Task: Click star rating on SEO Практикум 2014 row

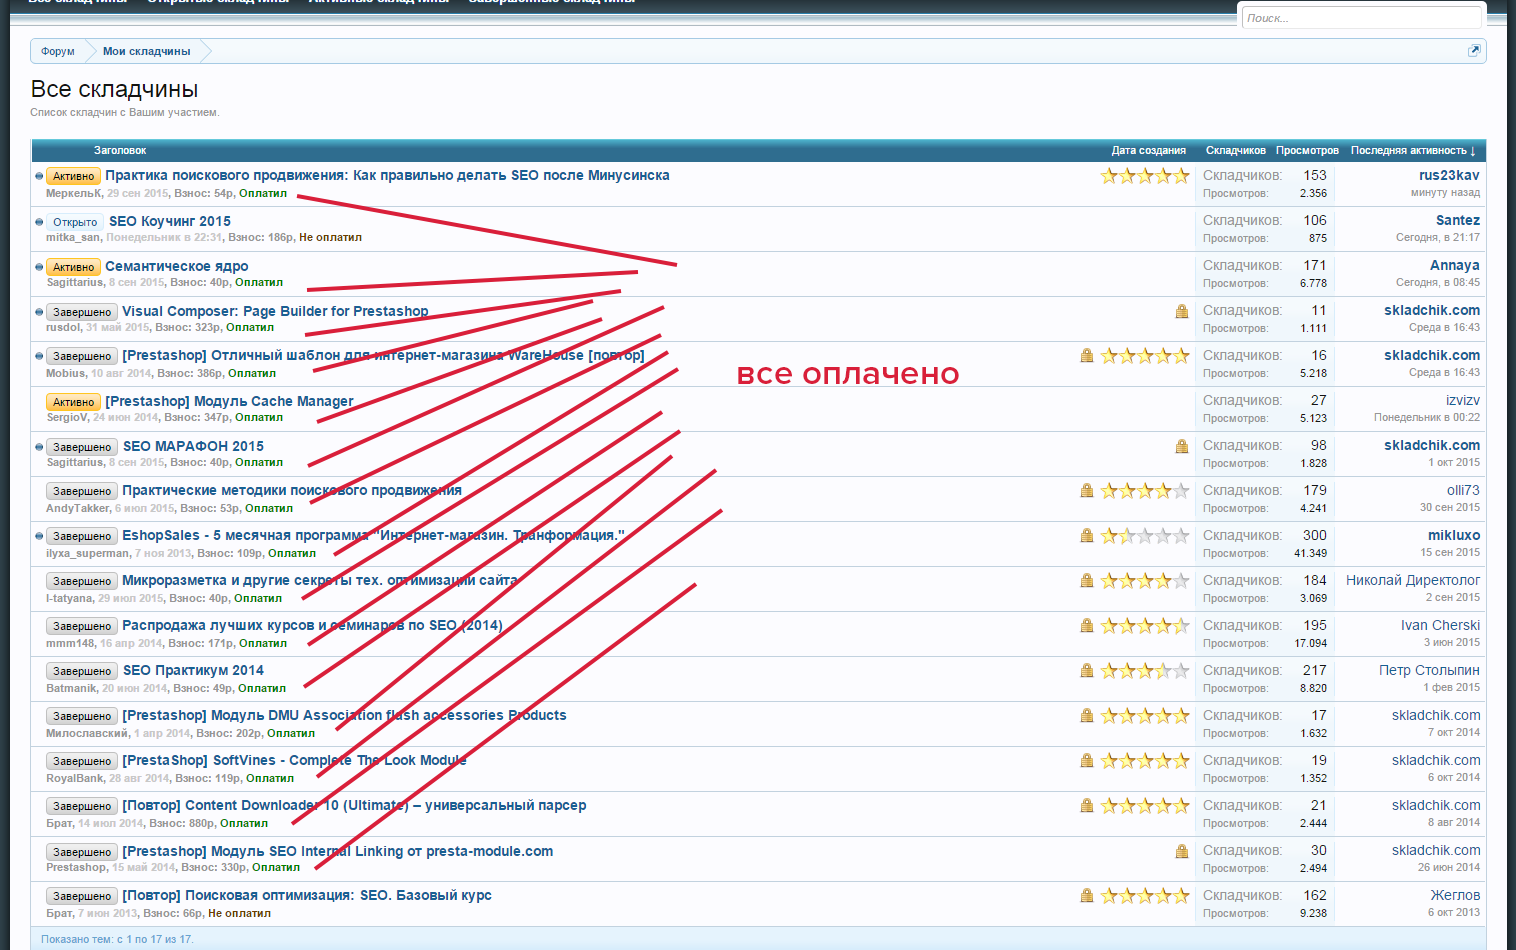Action: click(1145, 671)
